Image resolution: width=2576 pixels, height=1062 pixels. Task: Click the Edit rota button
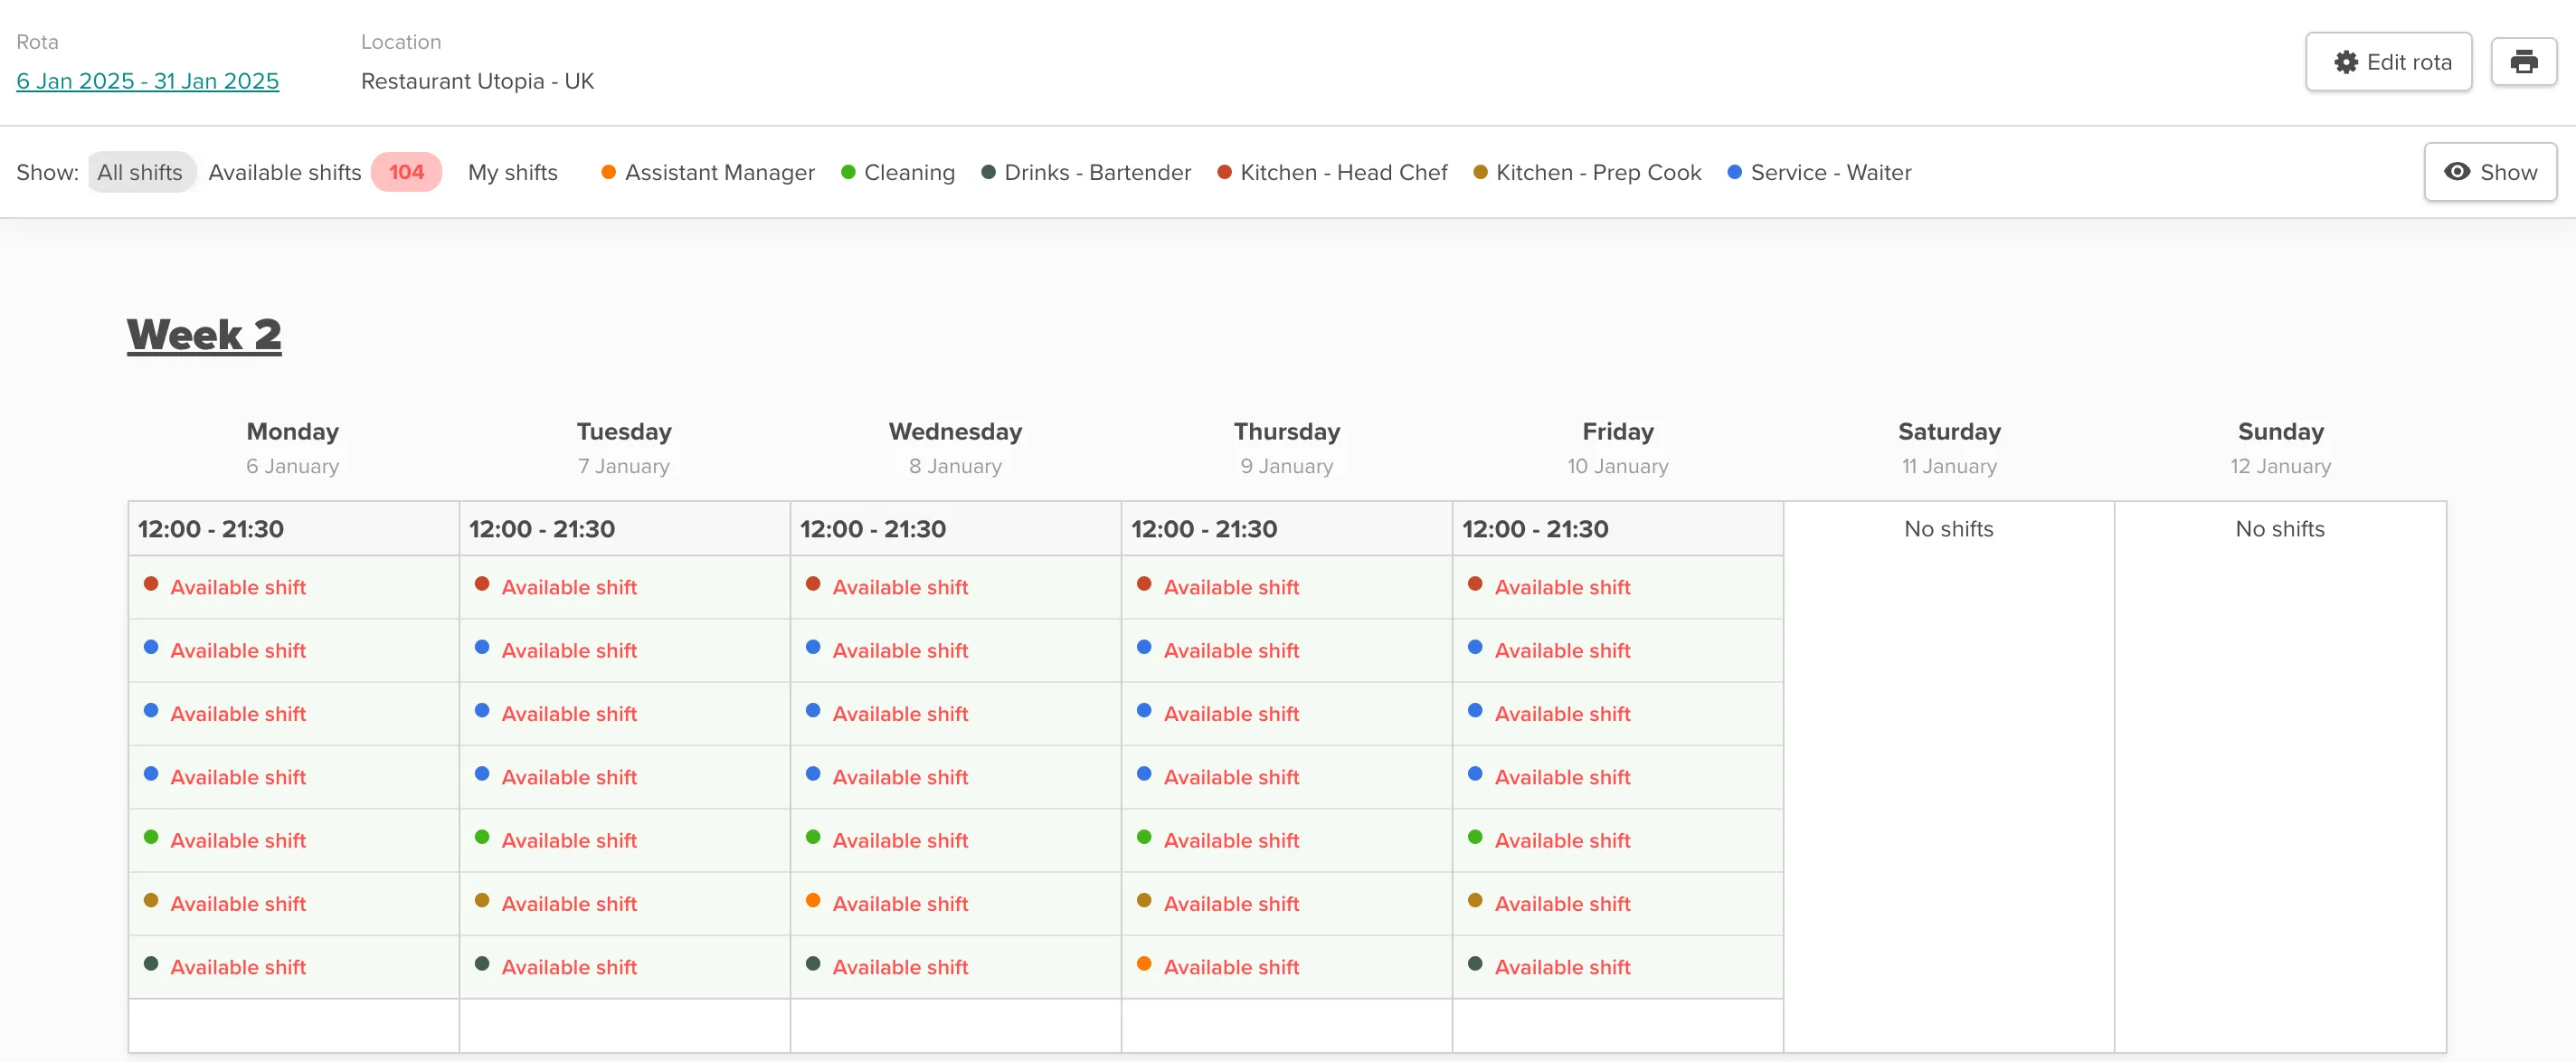click(2389, 61)
